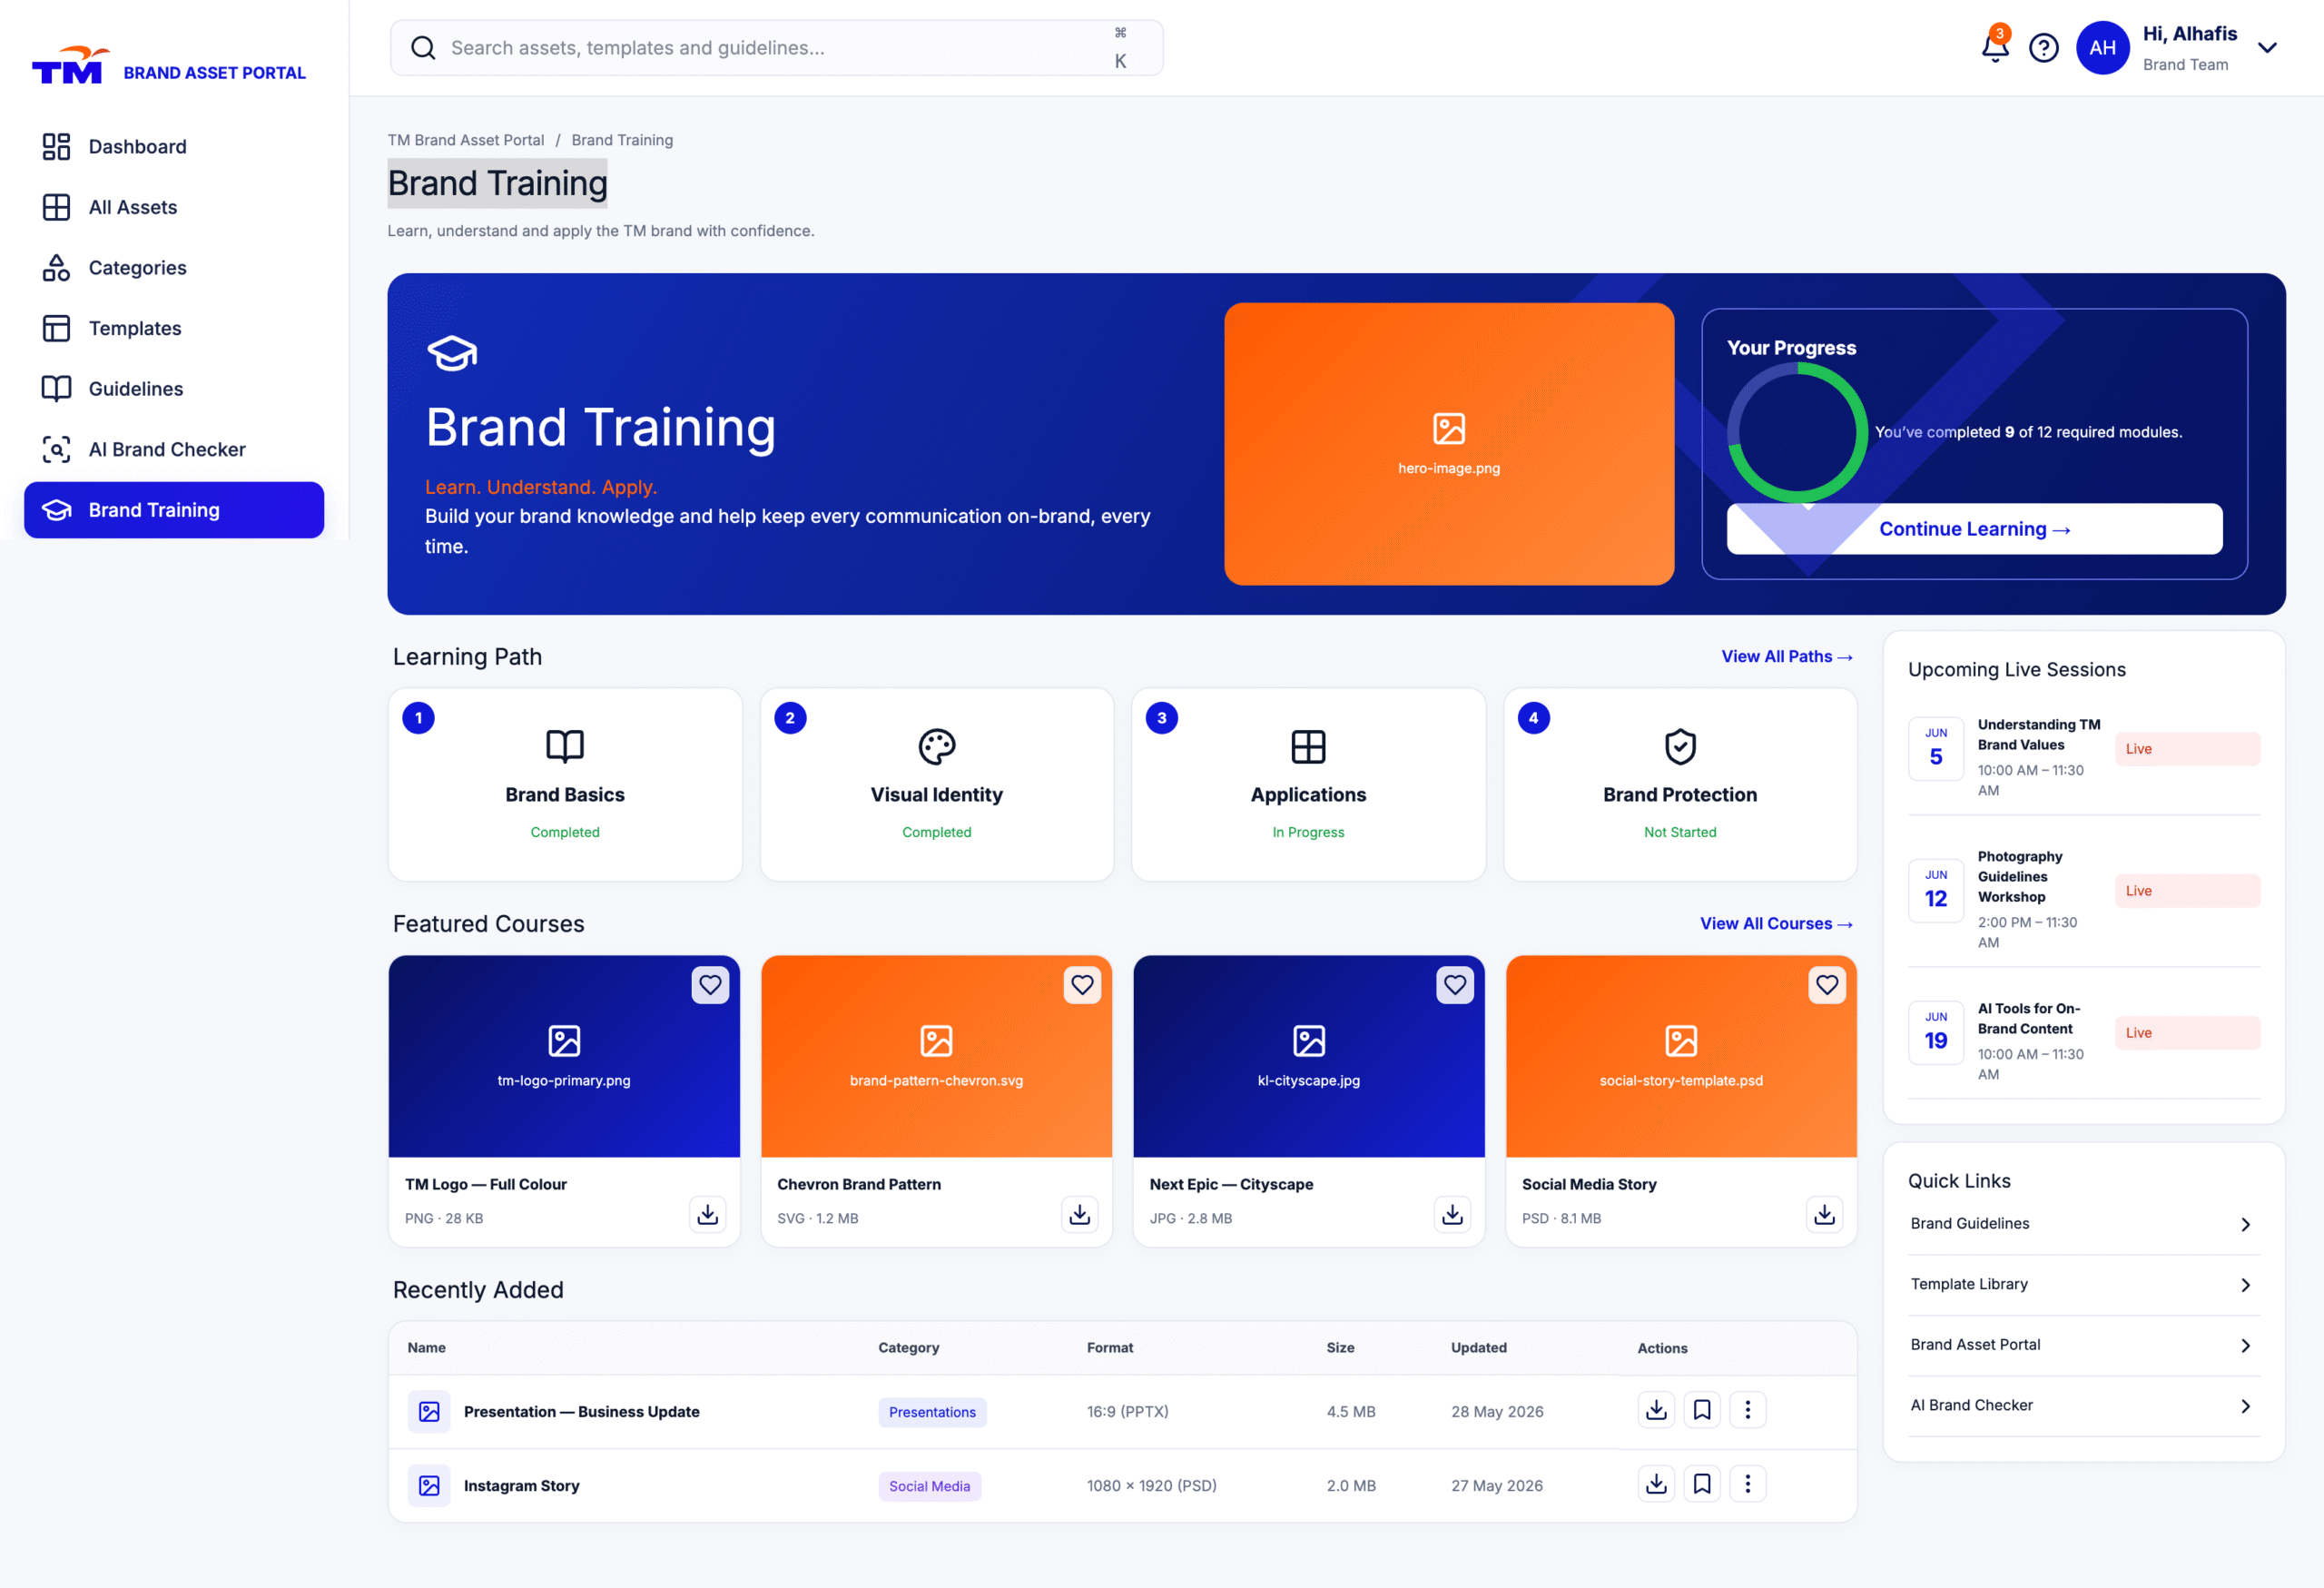Download the TM Logo Full Colour asset
Viewport: 2324px width, 1588px height.
click(707, 1214)
